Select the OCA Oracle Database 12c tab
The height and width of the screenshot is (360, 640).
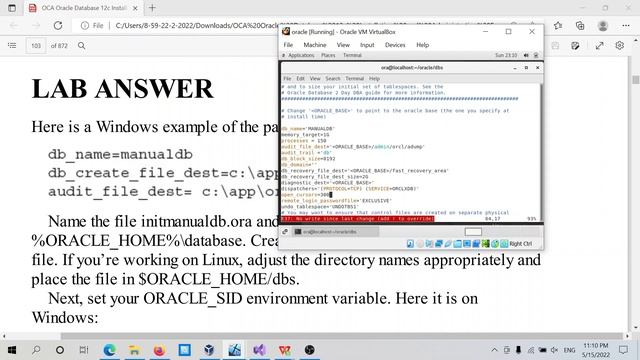point(84,8)
